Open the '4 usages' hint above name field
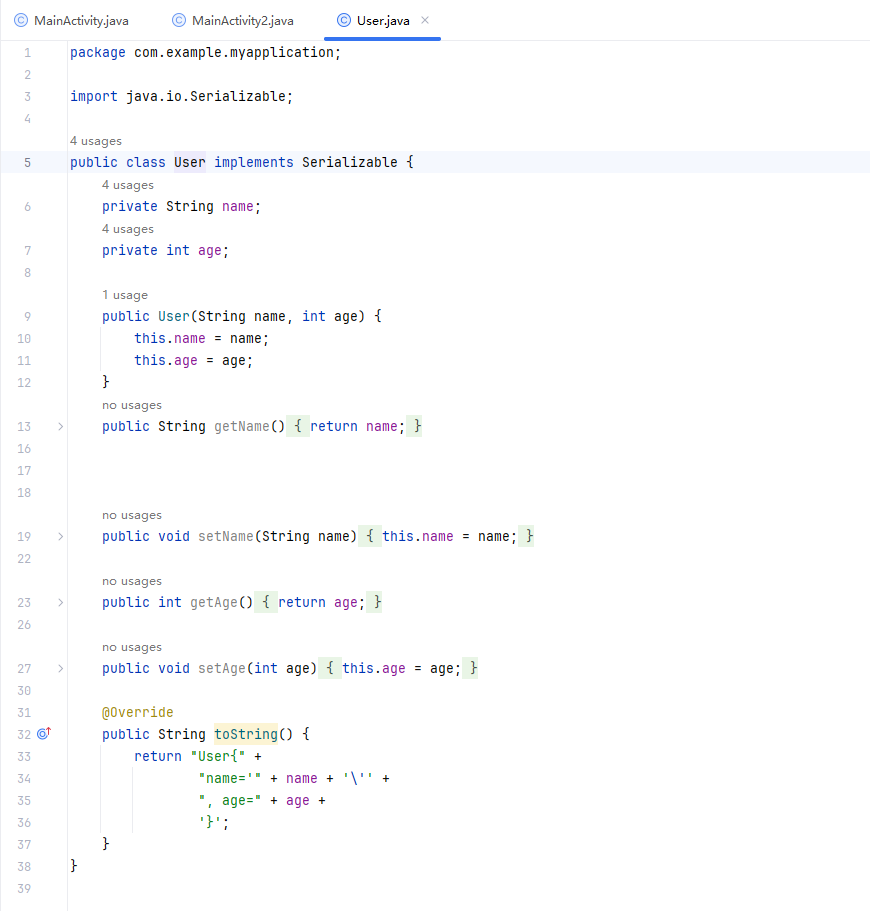 128,185
